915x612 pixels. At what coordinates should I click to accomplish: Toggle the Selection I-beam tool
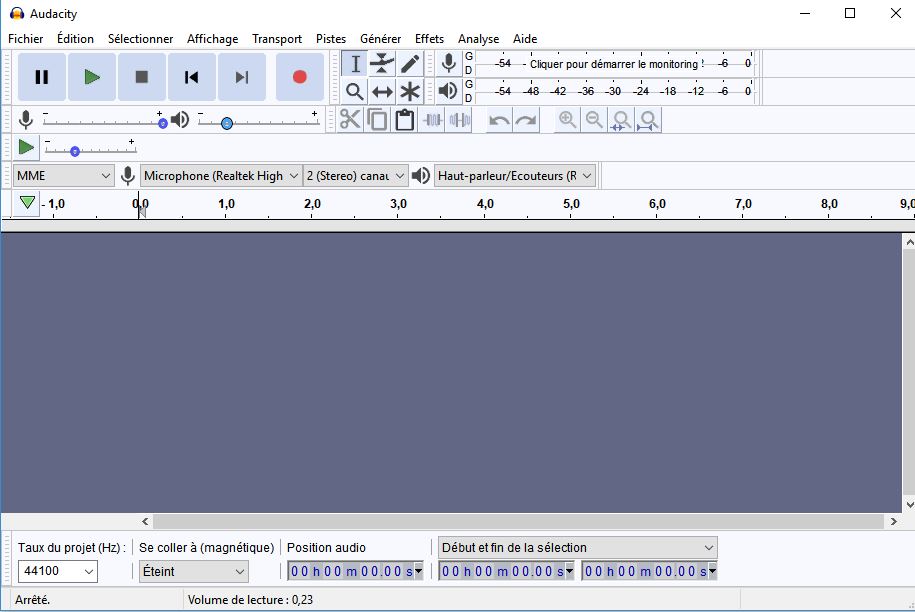point(355,64)
